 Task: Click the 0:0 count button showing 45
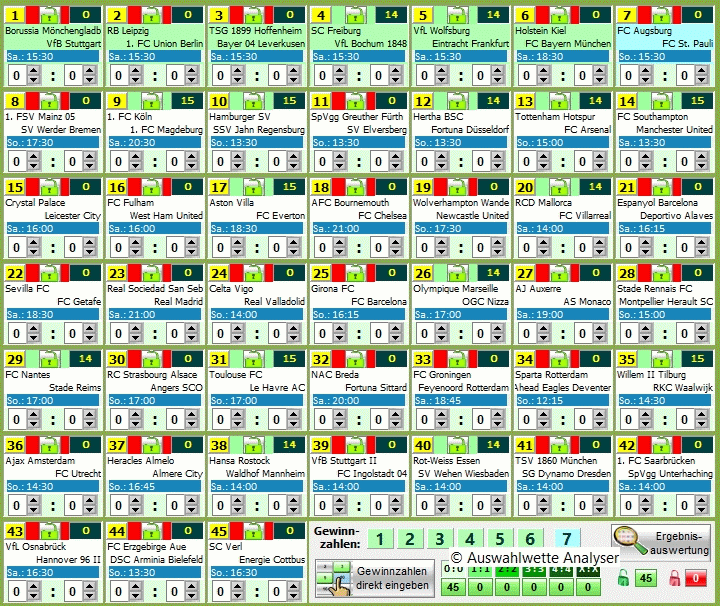coord(453,587)
